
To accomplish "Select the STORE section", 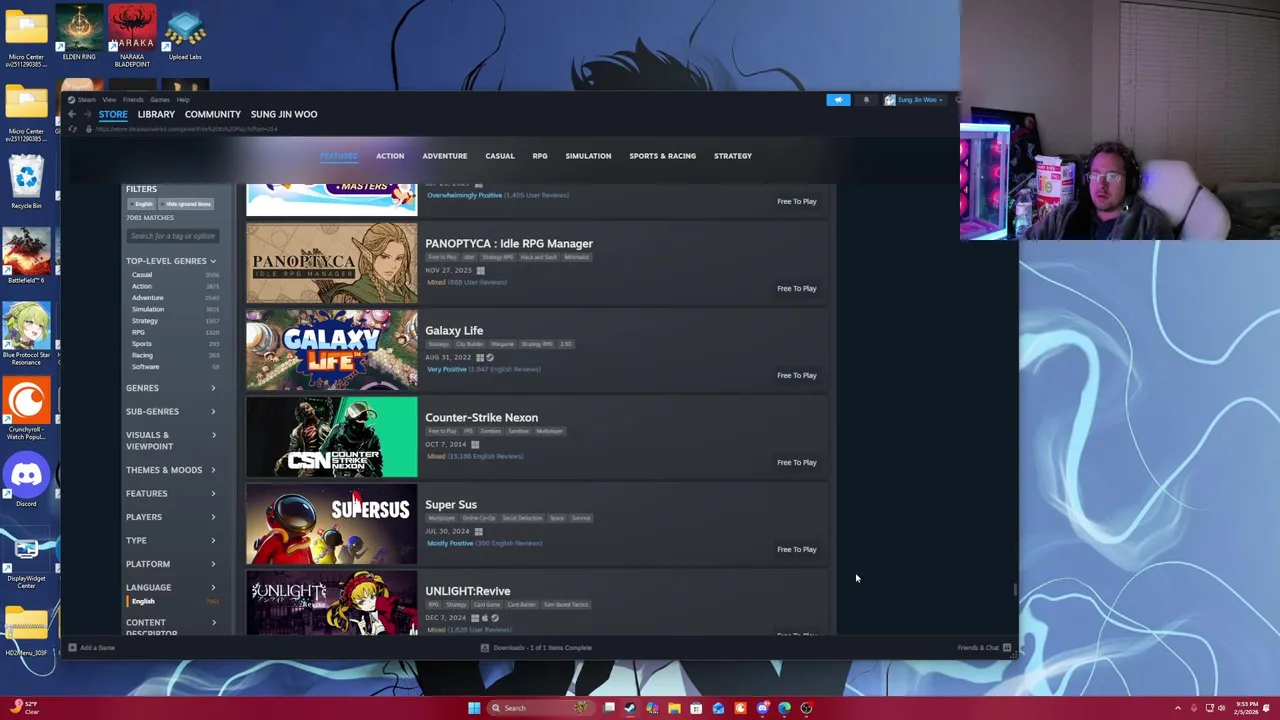I will pyautogui.click(x=113, y=114).
